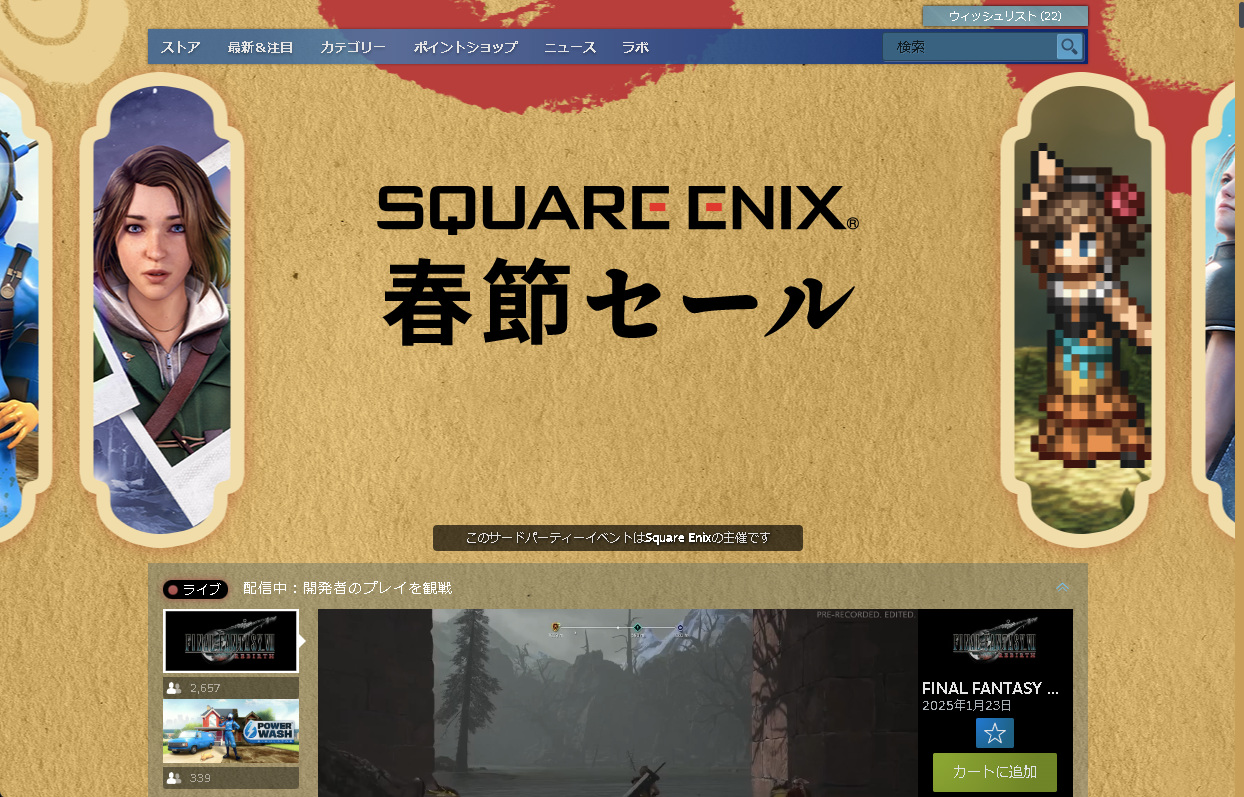Open ストア menu

[181, 47]
